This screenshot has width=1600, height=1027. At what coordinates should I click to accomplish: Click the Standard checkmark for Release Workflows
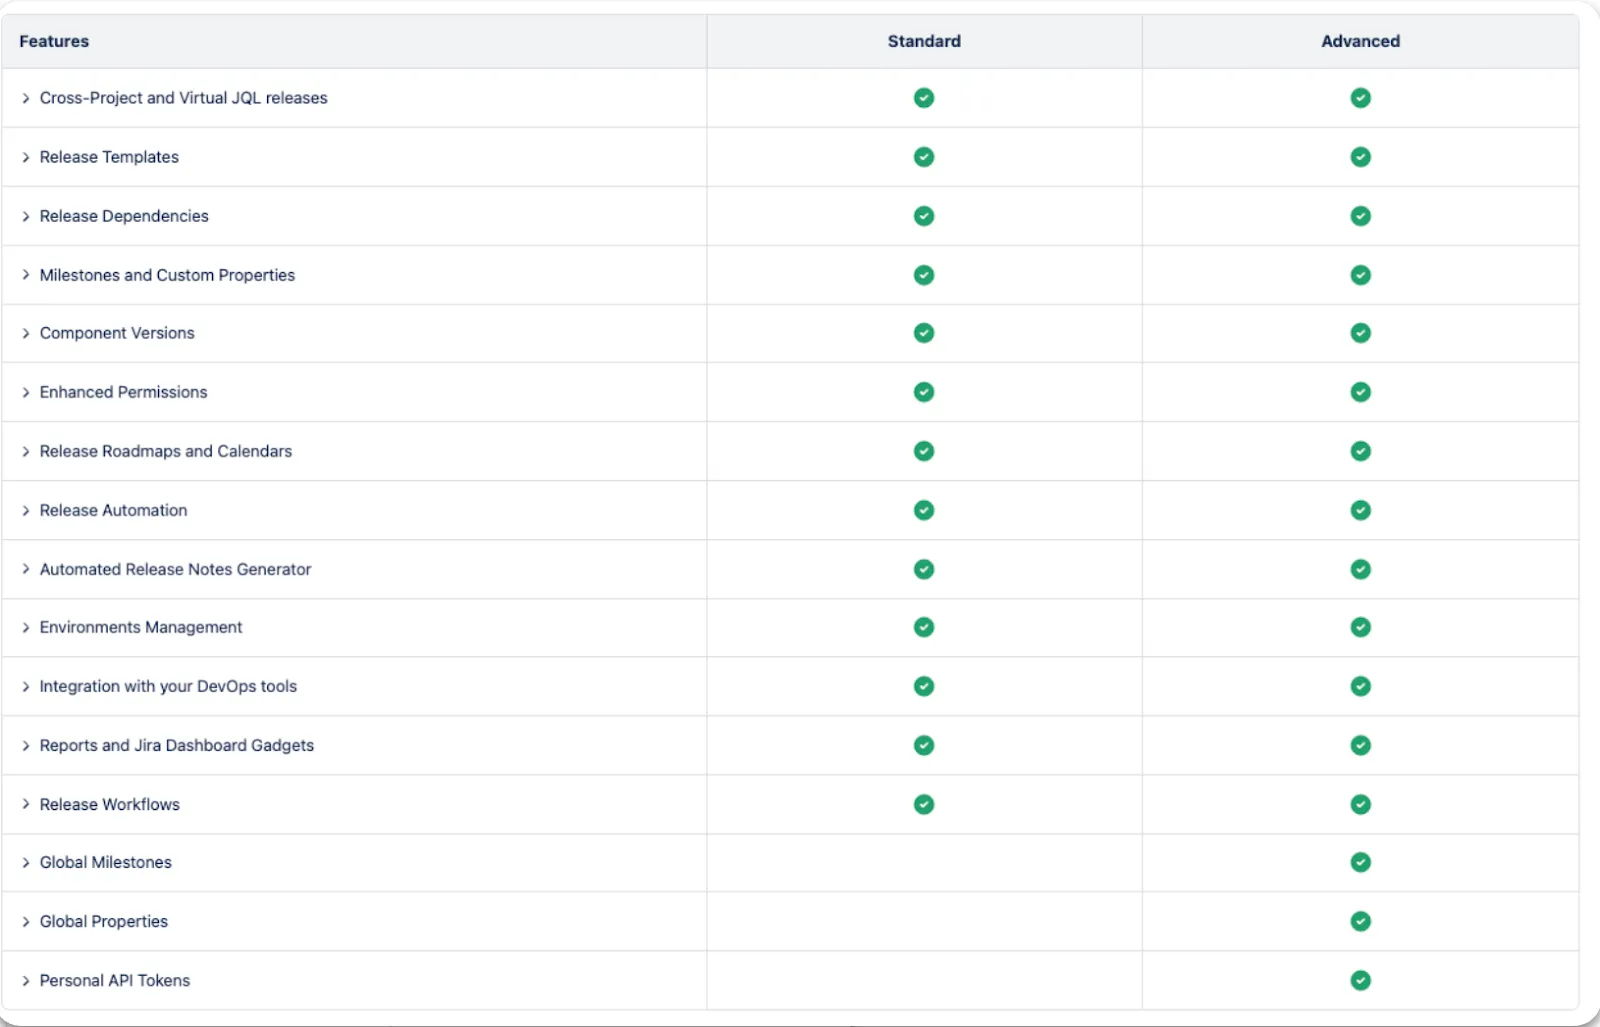tap(923, 804)
